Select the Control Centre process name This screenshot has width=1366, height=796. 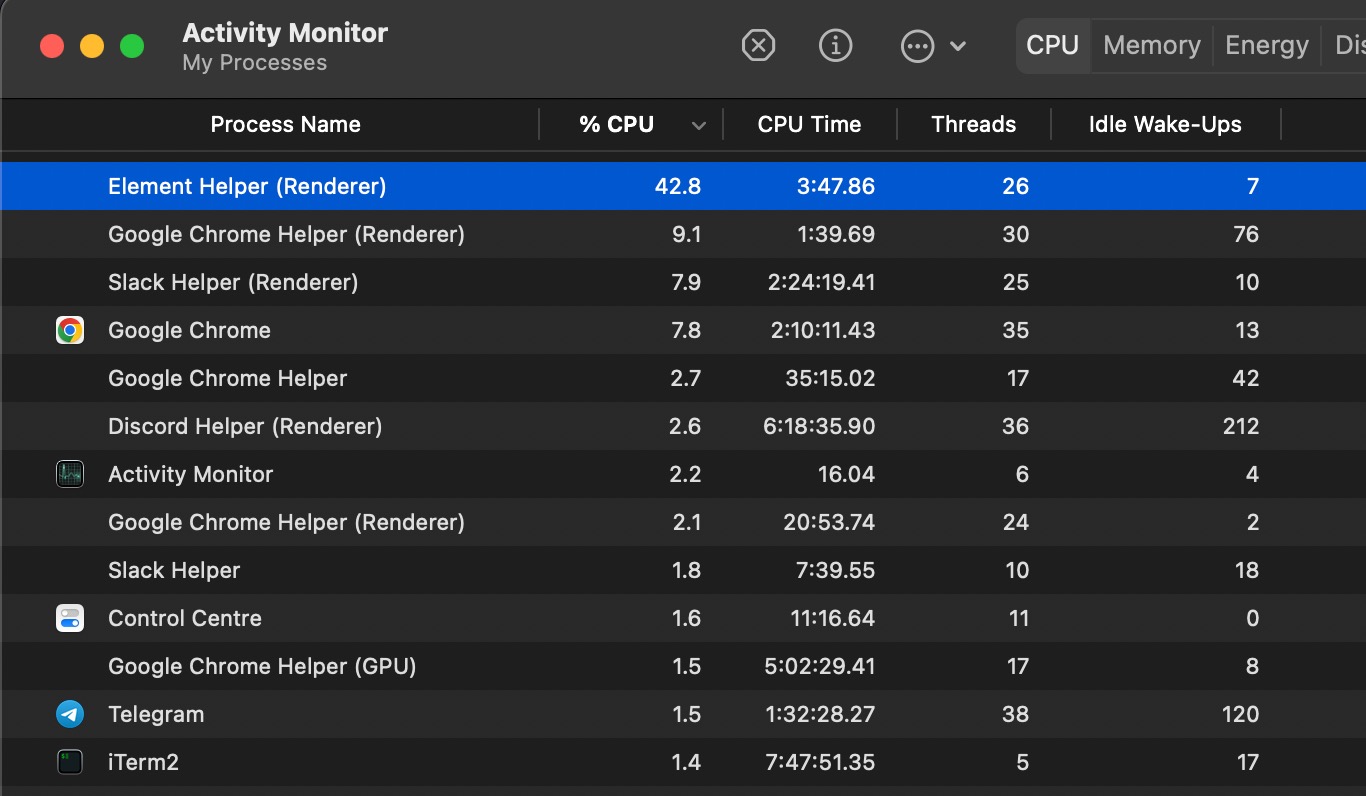click(185, 618)
